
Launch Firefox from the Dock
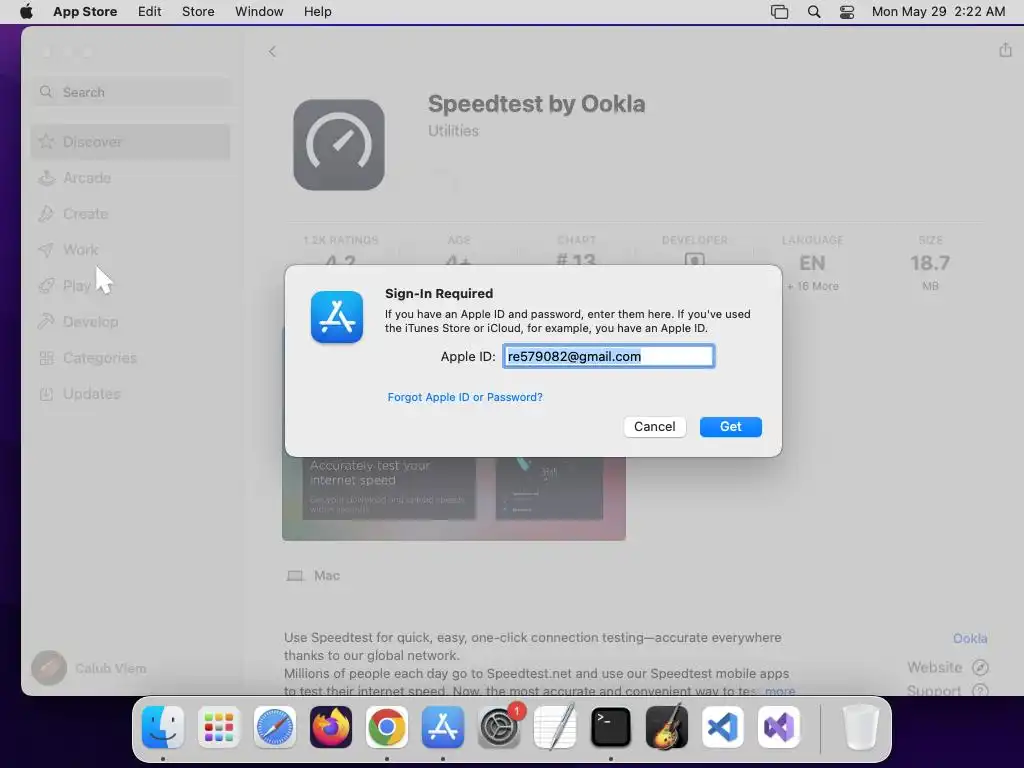(330, 727)
